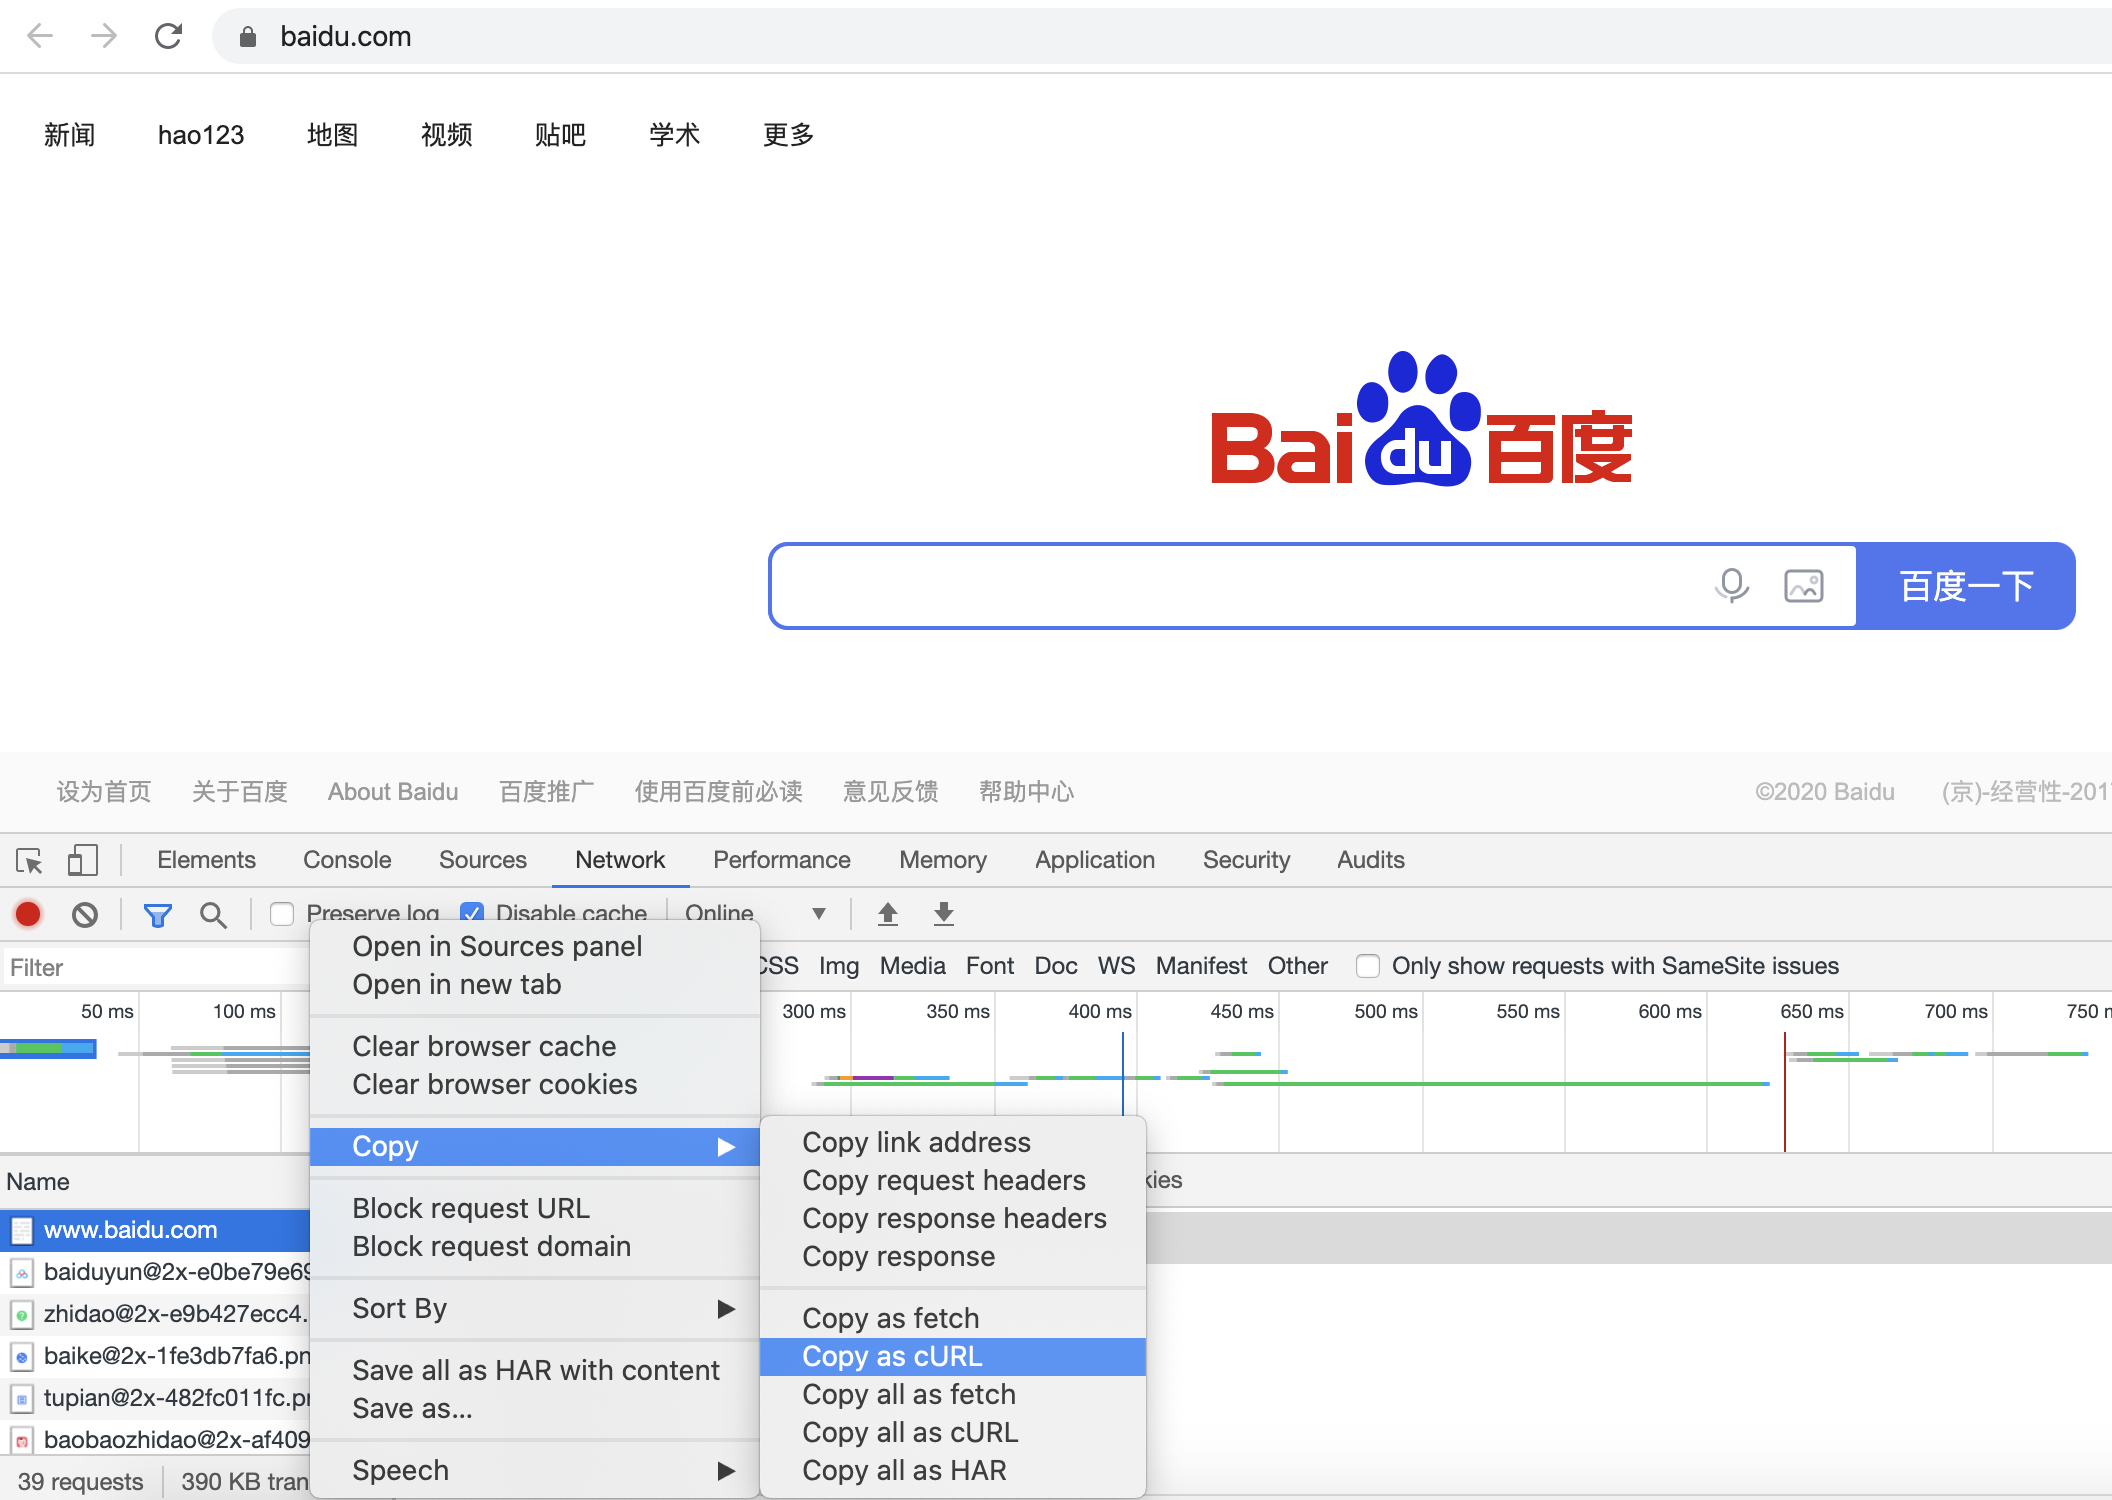Click the browser forward arrow

coord(104,36)
